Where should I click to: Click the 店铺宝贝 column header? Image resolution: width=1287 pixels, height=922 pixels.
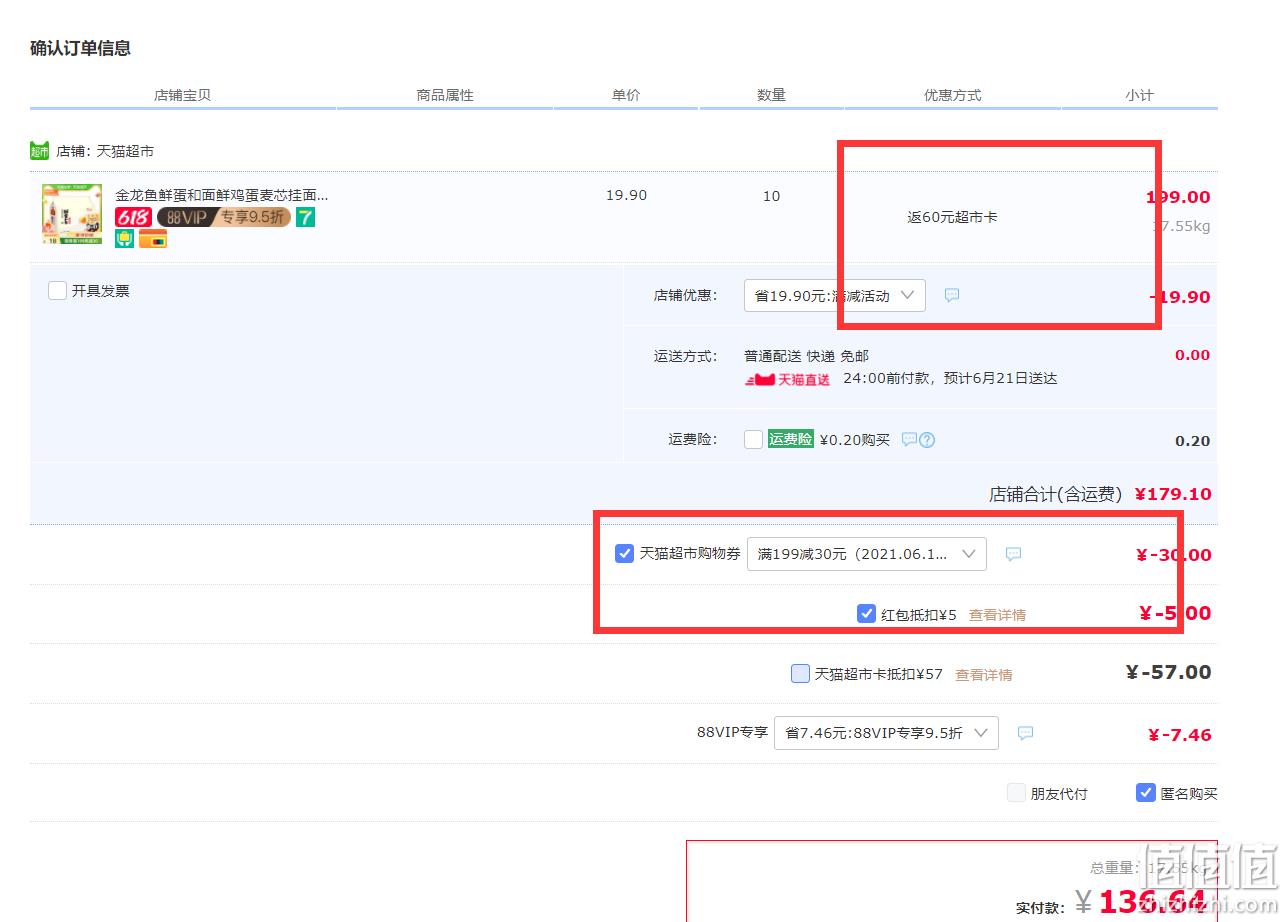click(x=182, y=95)
